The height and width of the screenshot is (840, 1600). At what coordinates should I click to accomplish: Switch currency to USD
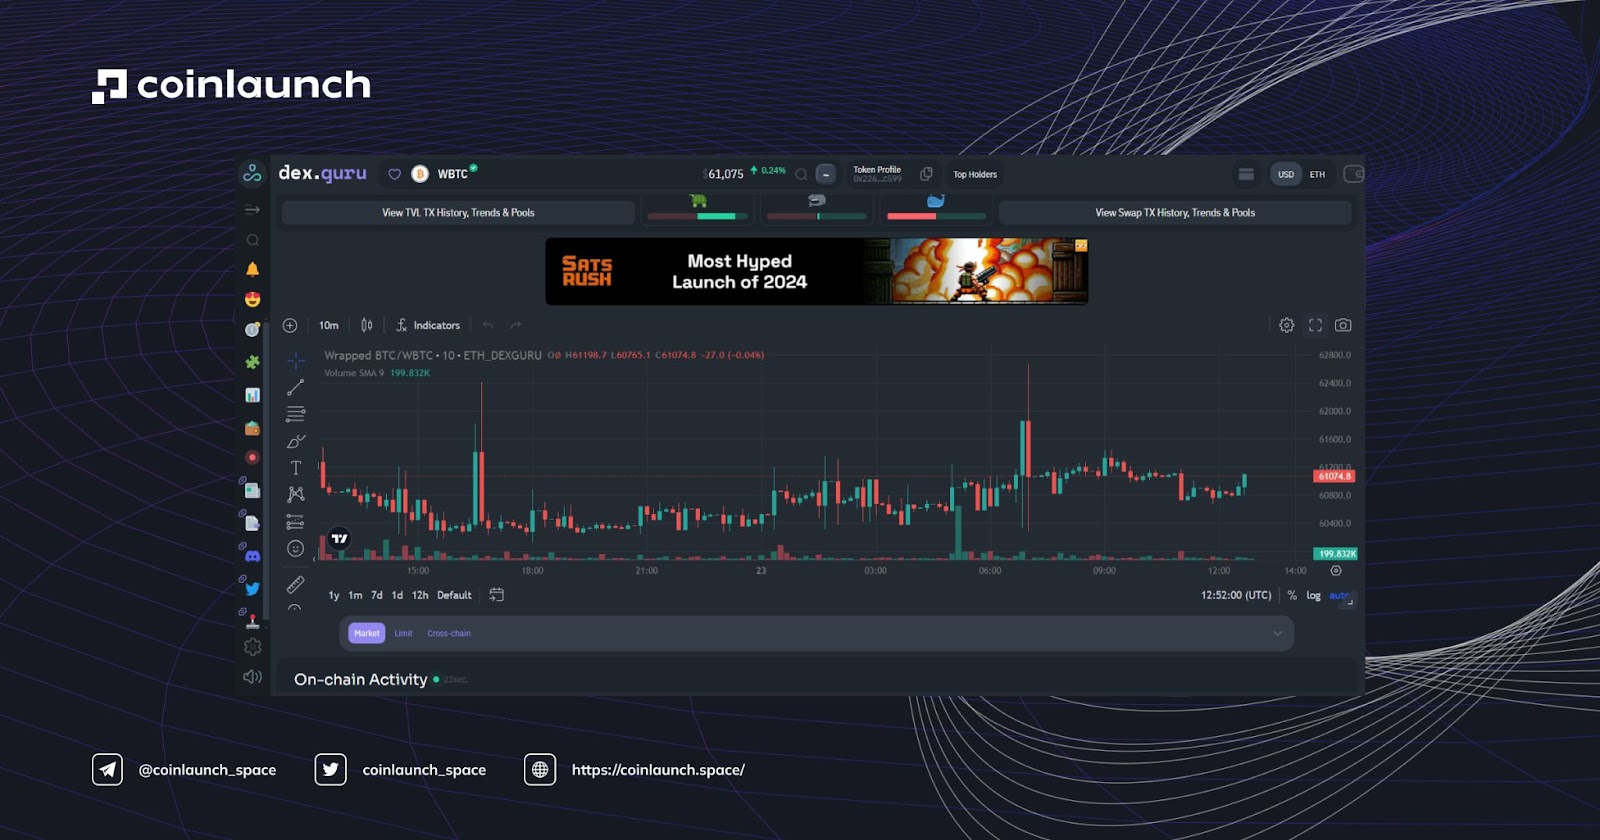click(x=1286, y=174)
